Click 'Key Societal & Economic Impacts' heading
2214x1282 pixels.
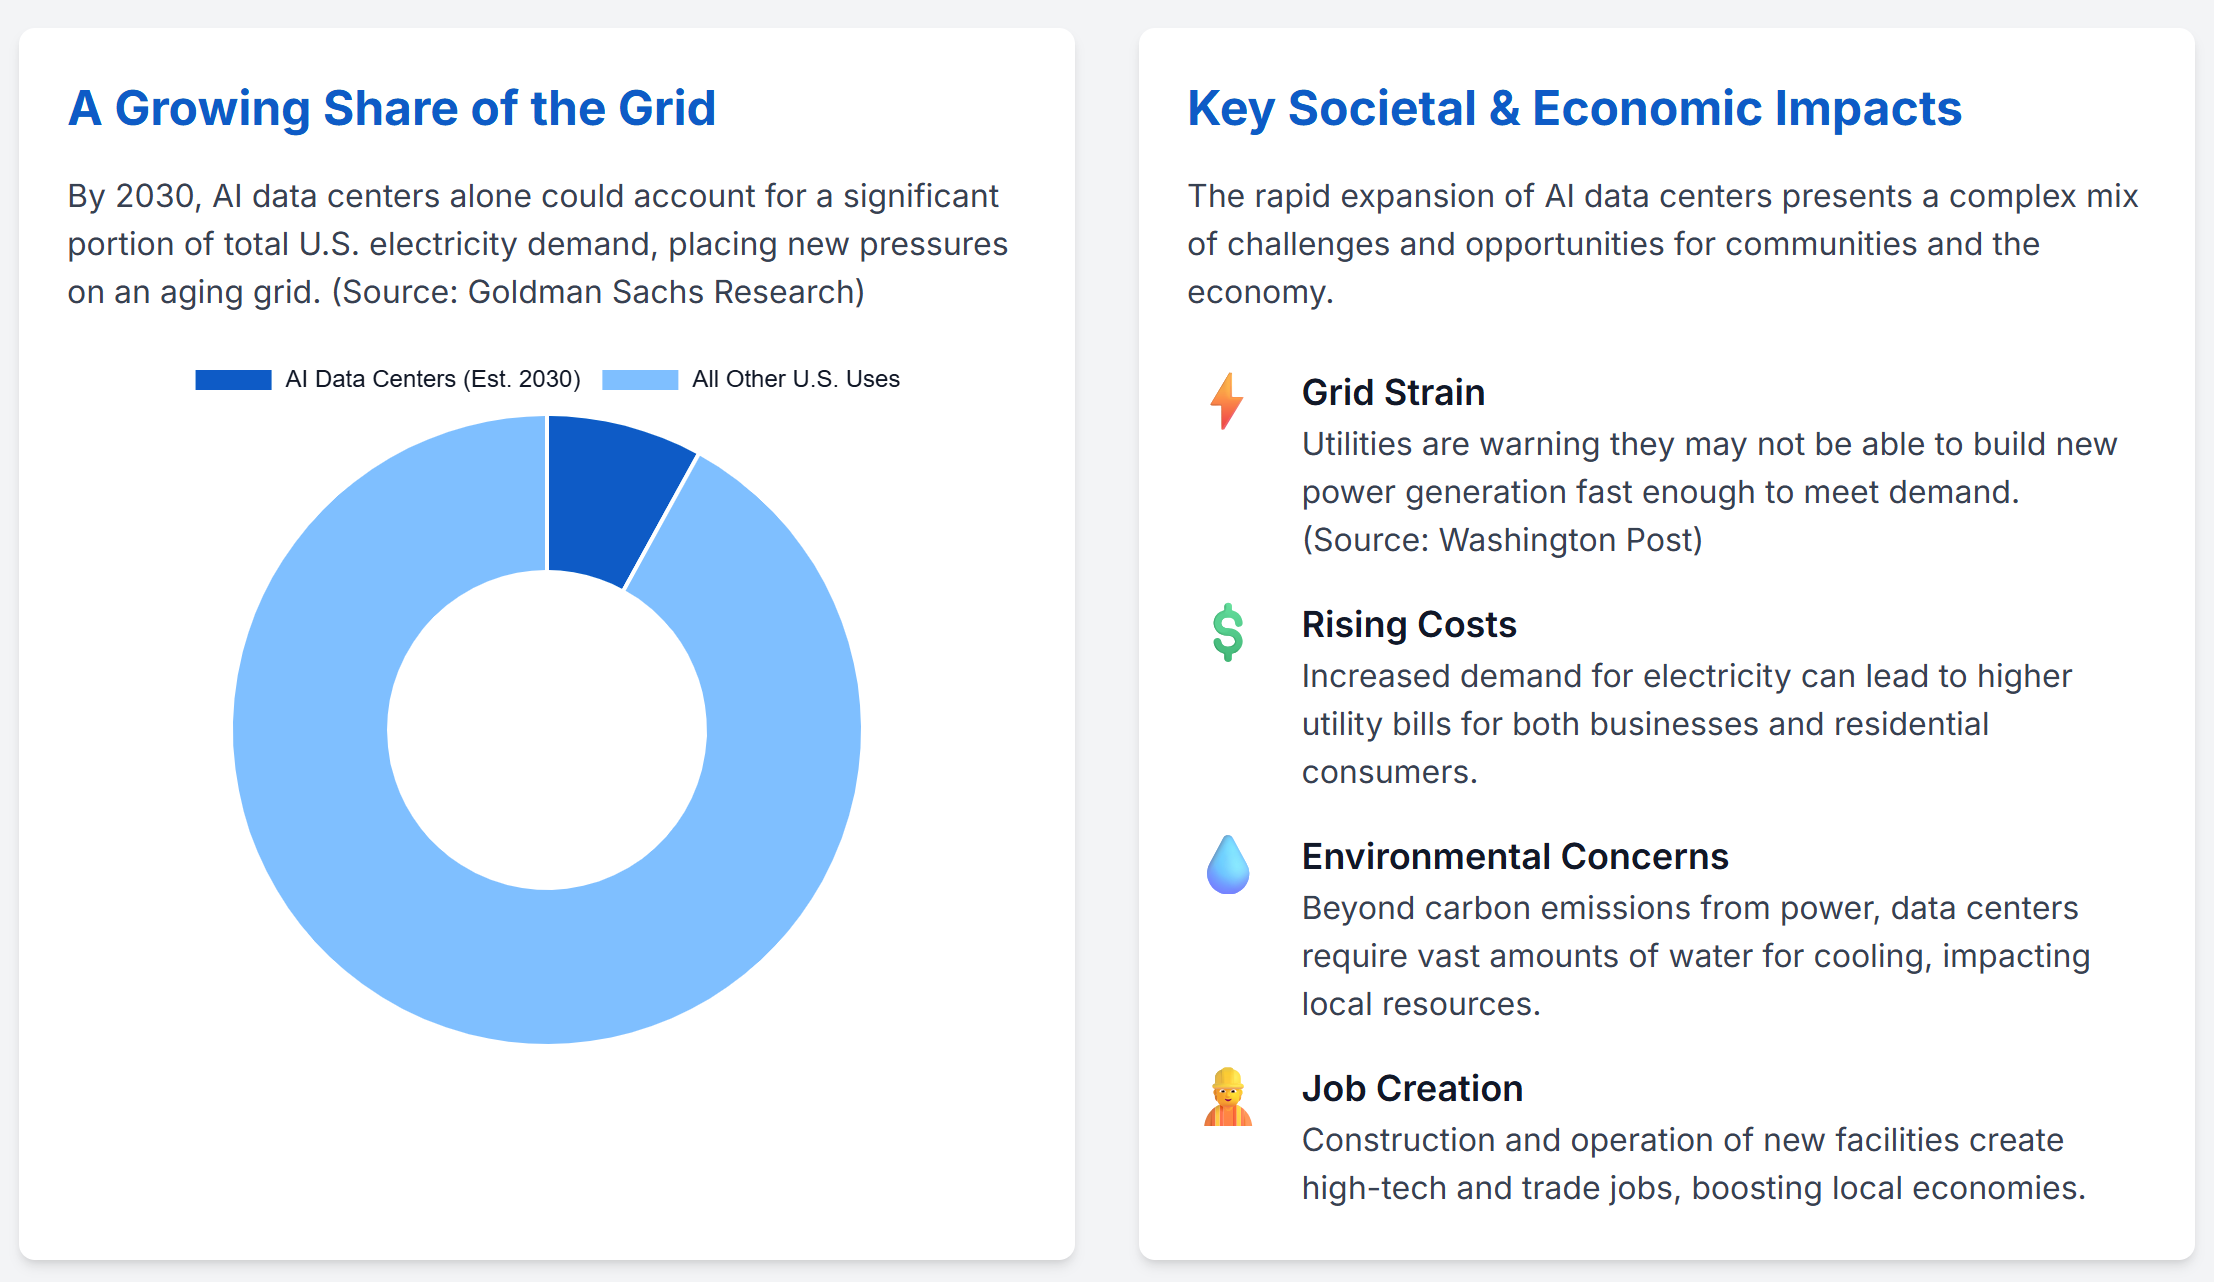1574,108
